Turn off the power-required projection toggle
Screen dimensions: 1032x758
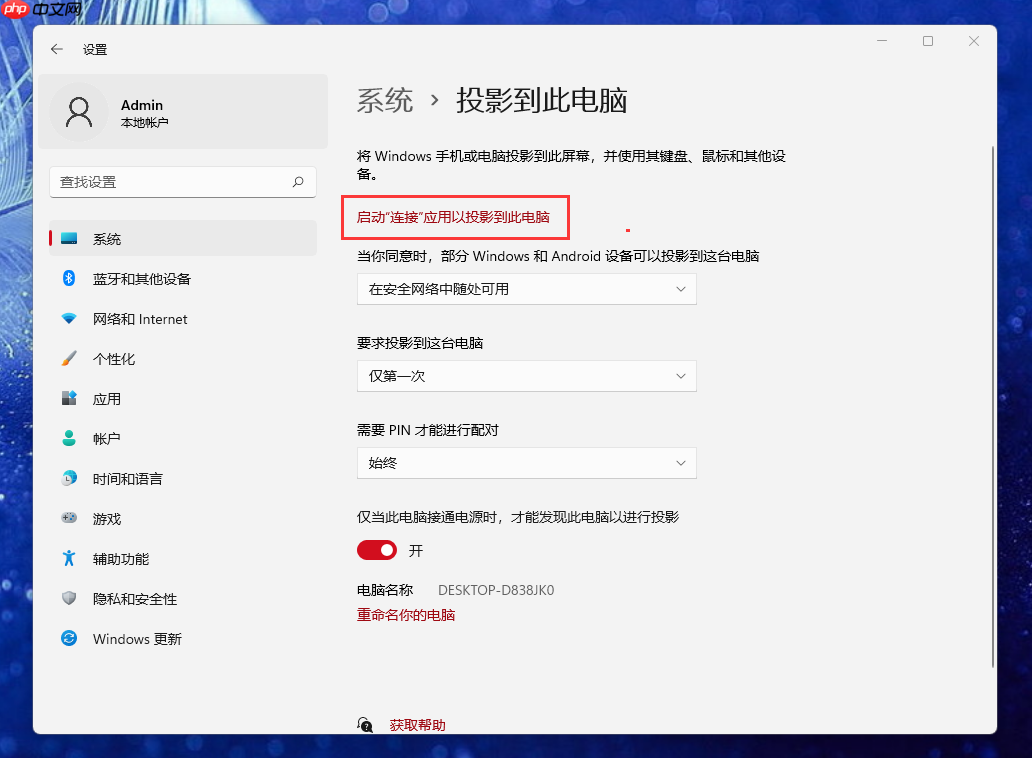[376, 550]
